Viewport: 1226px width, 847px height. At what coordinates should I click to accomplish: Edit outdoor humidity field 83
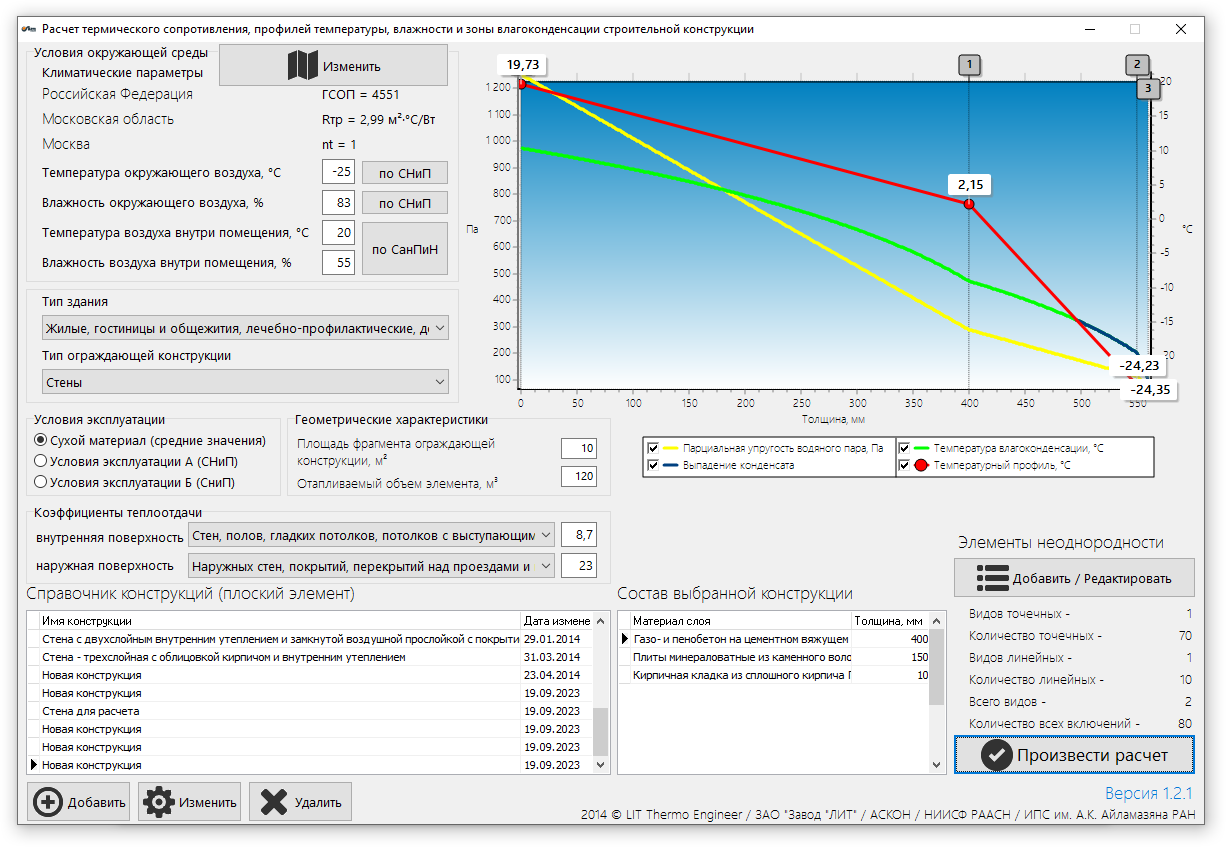coord(338,203)
